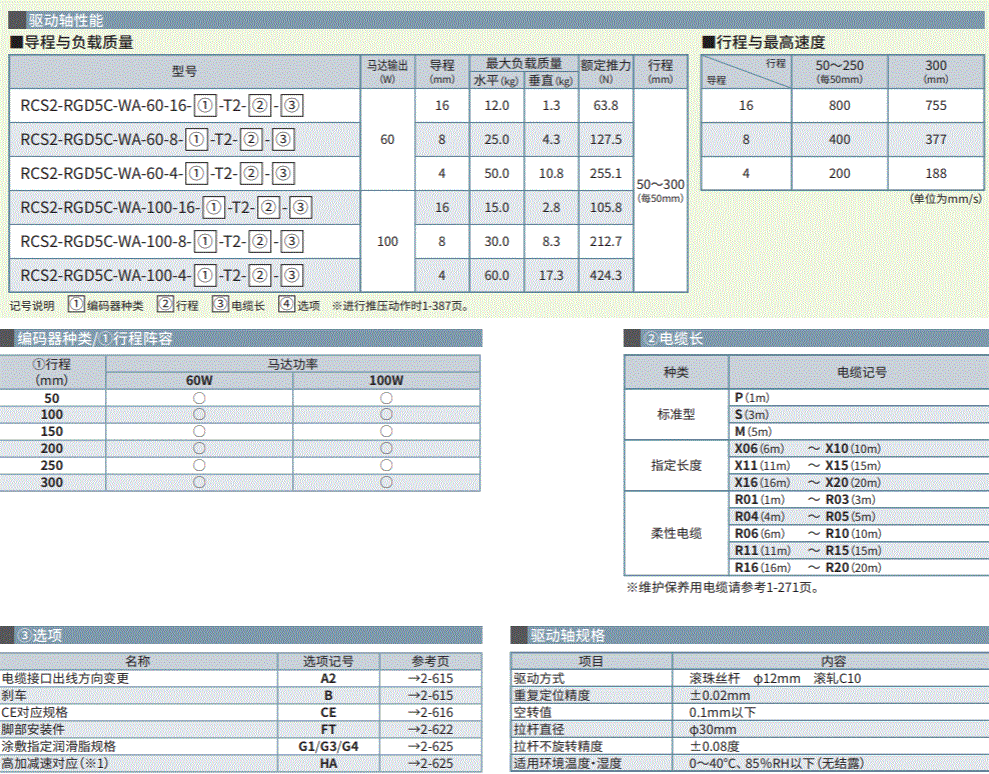Viewport: 989px width, 774px height.
Task: Click cable code R01 (1m)
Action: [759, 500]
